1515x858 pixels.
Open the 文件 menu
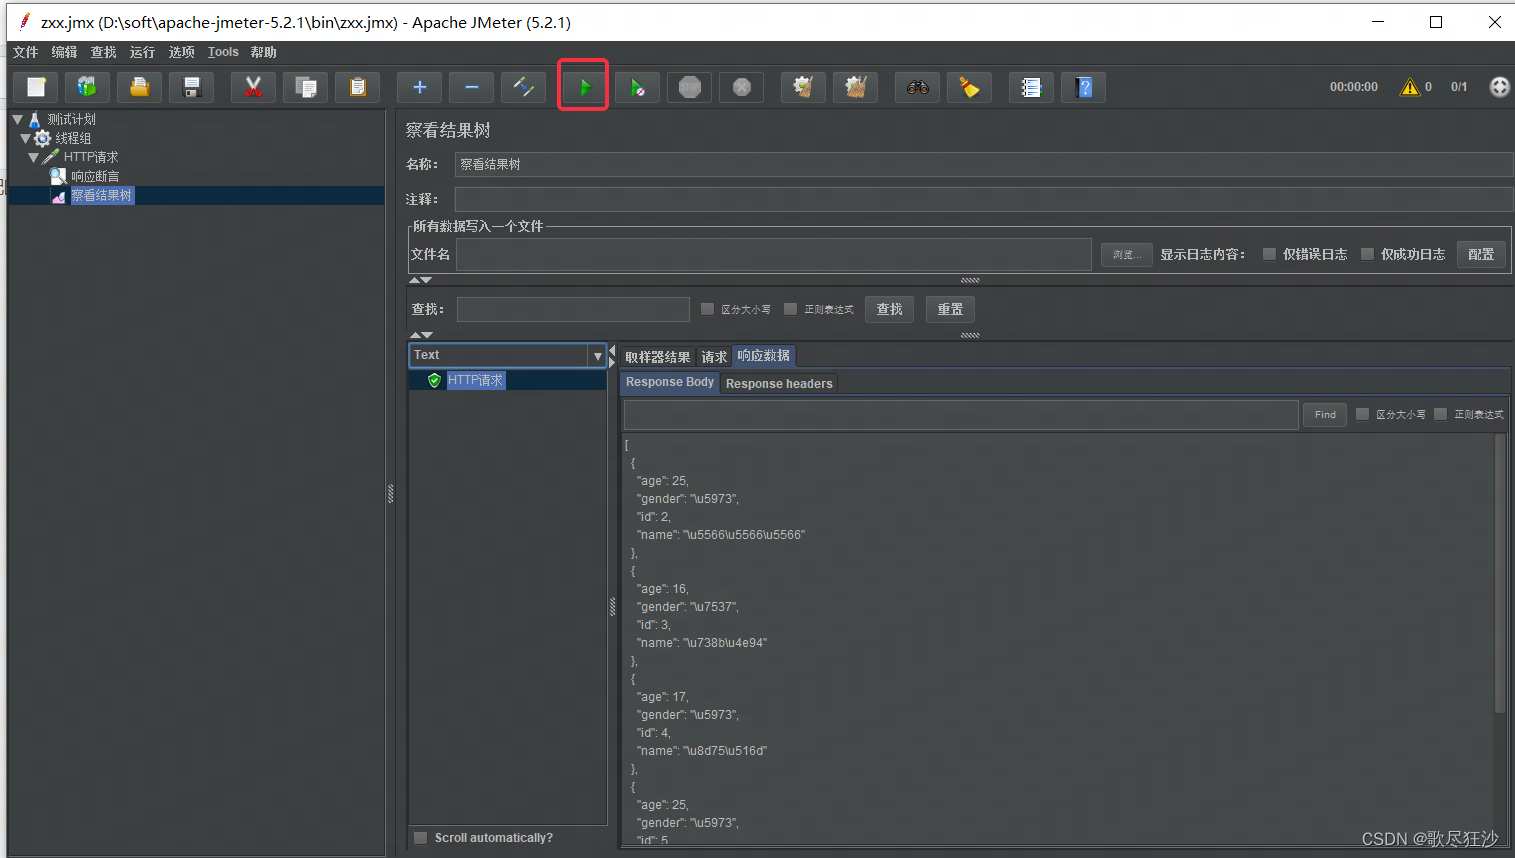[25, 52]
